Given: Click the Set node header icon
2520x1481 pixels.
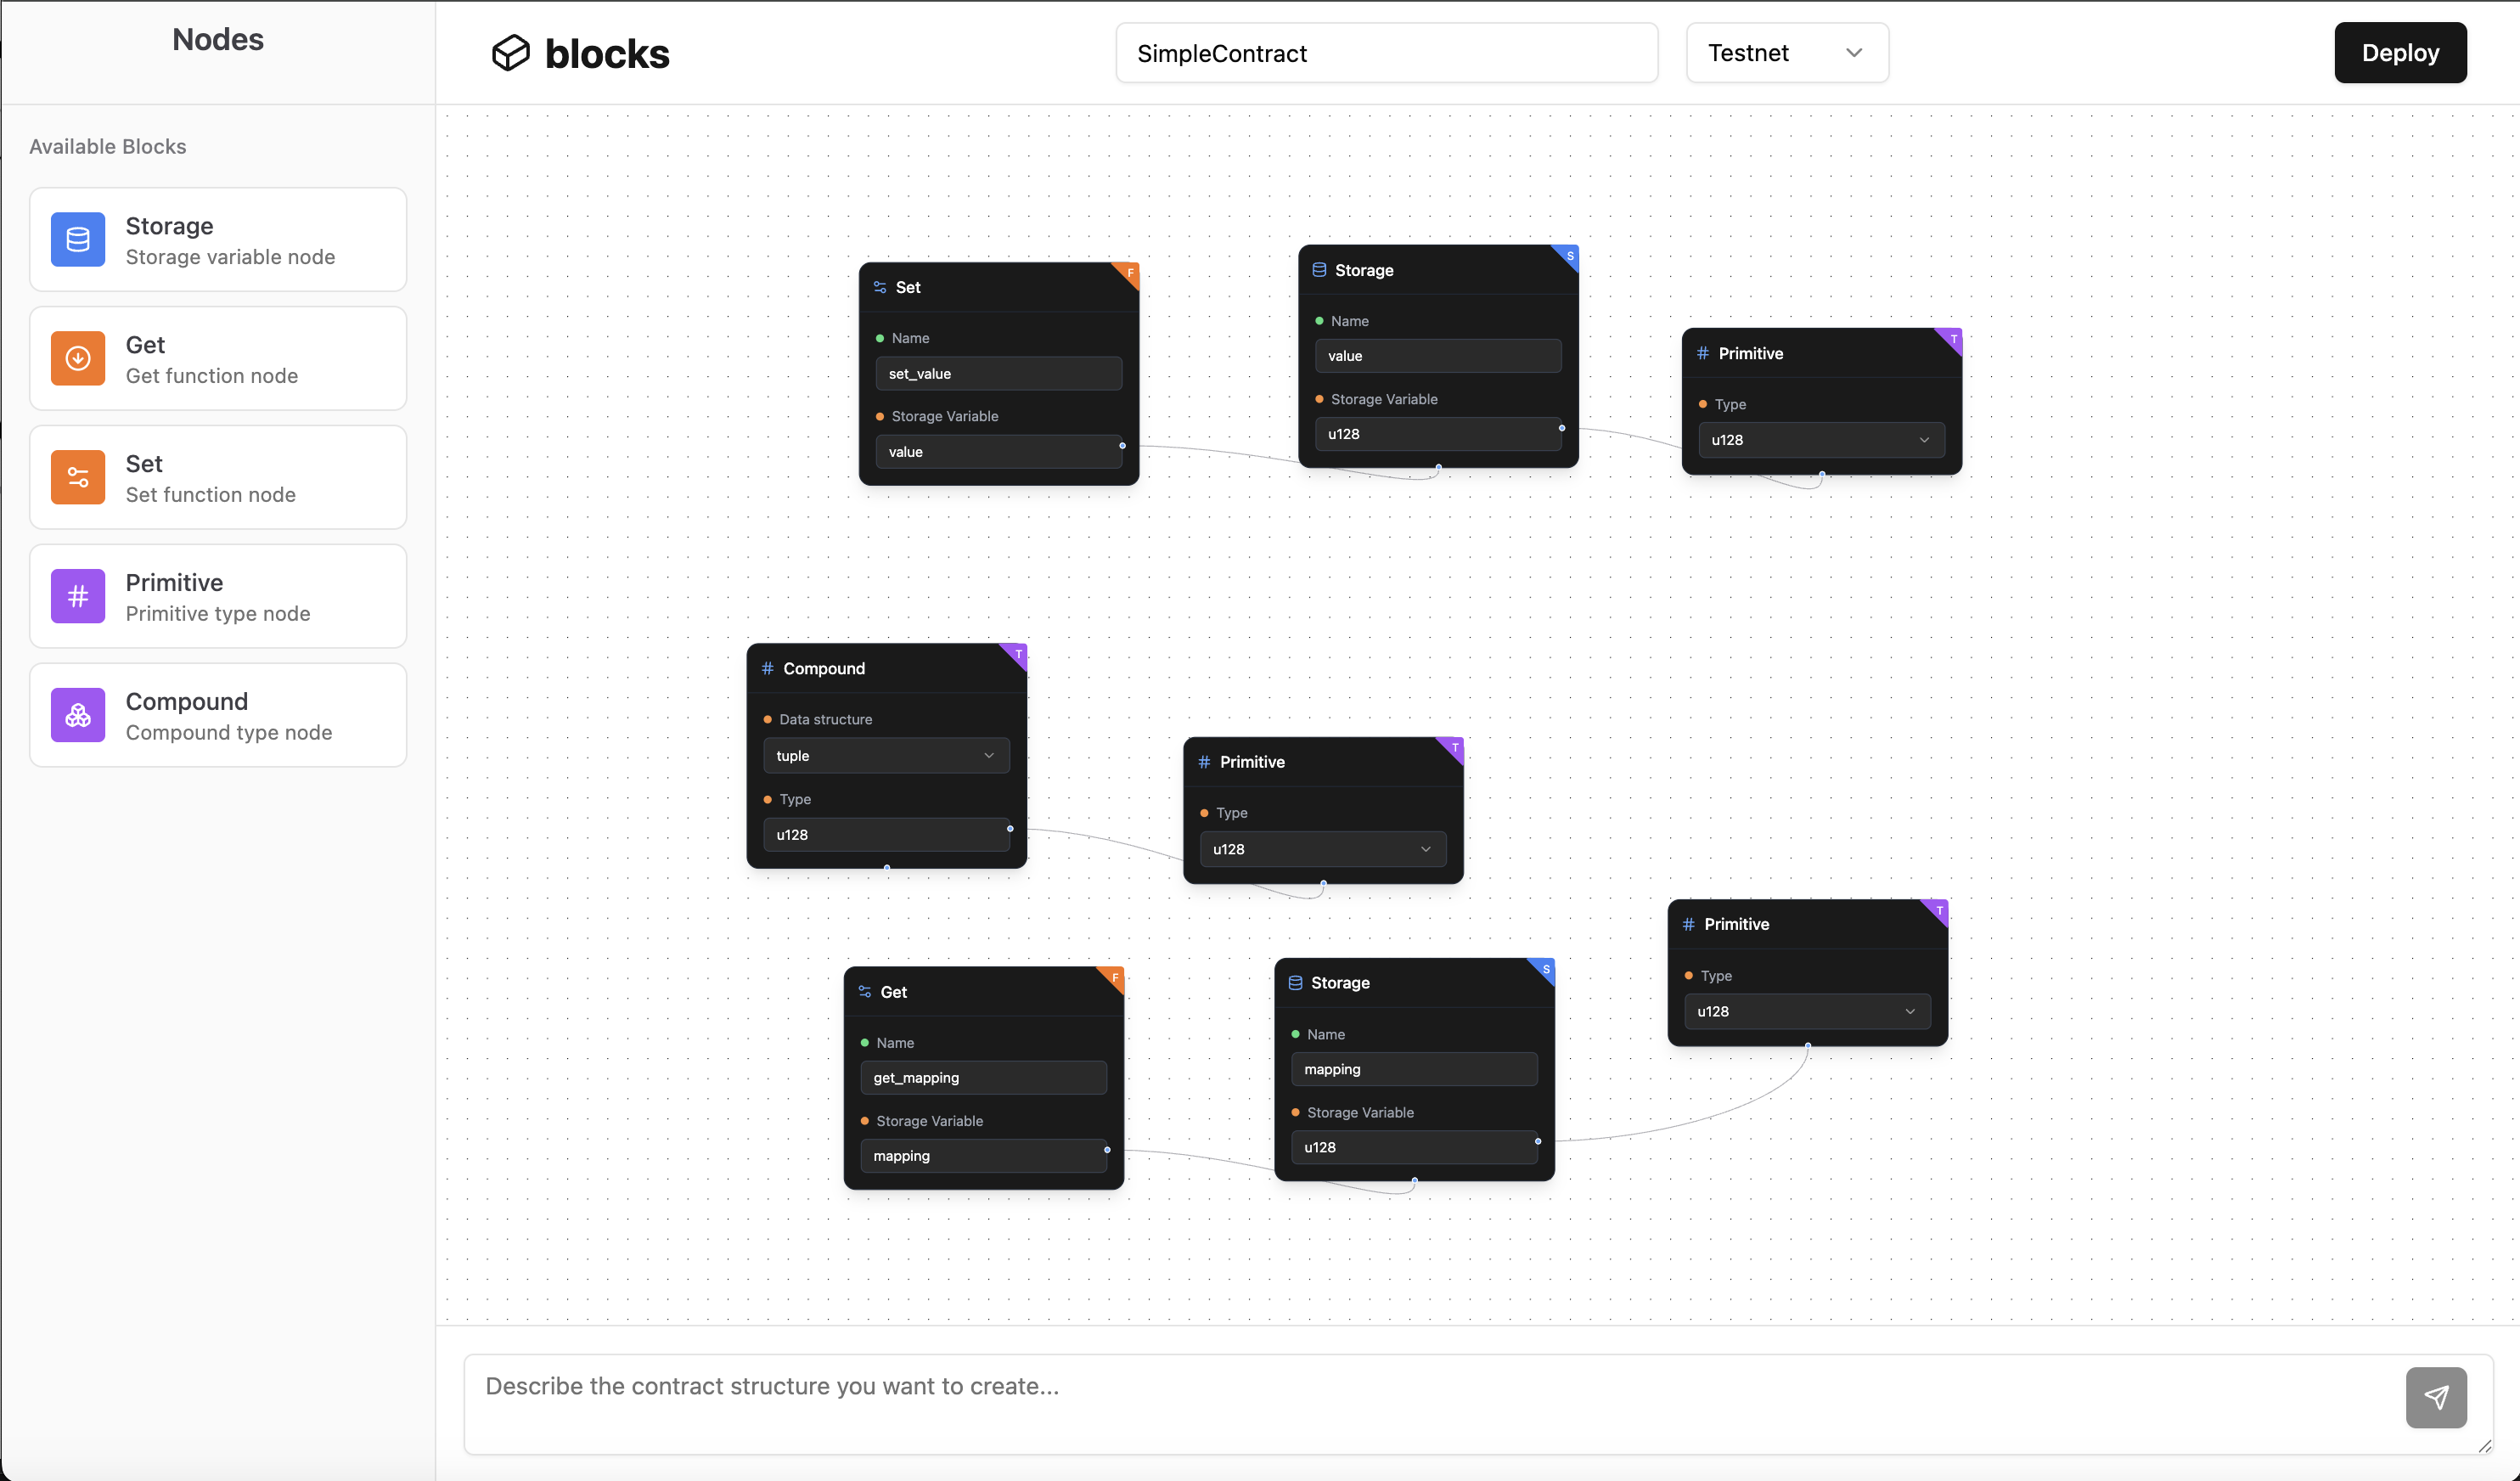Looking at the screenshot, I should (x=880, y=287).
